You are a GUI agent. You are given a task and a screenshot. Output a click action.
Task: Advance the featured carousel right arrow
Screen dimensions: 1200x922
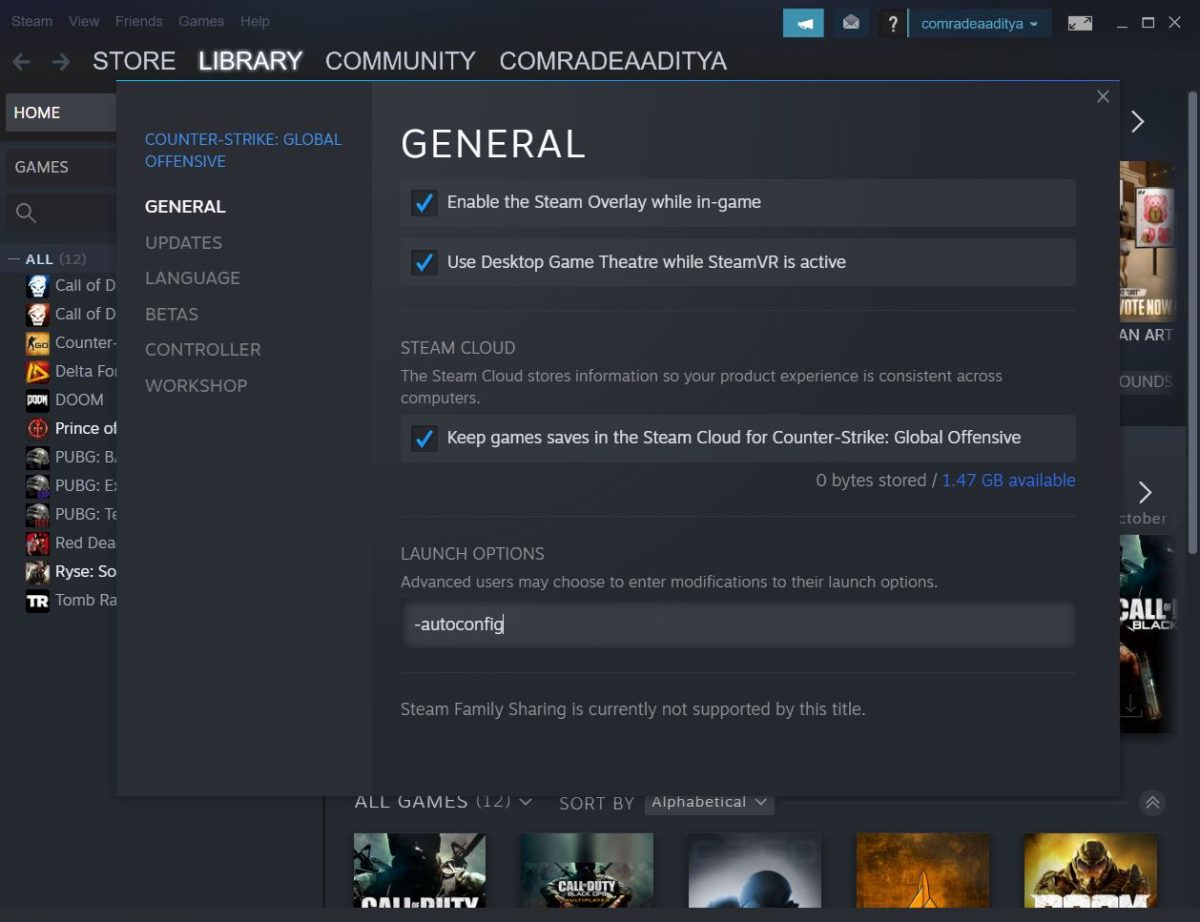[1137, 122]
